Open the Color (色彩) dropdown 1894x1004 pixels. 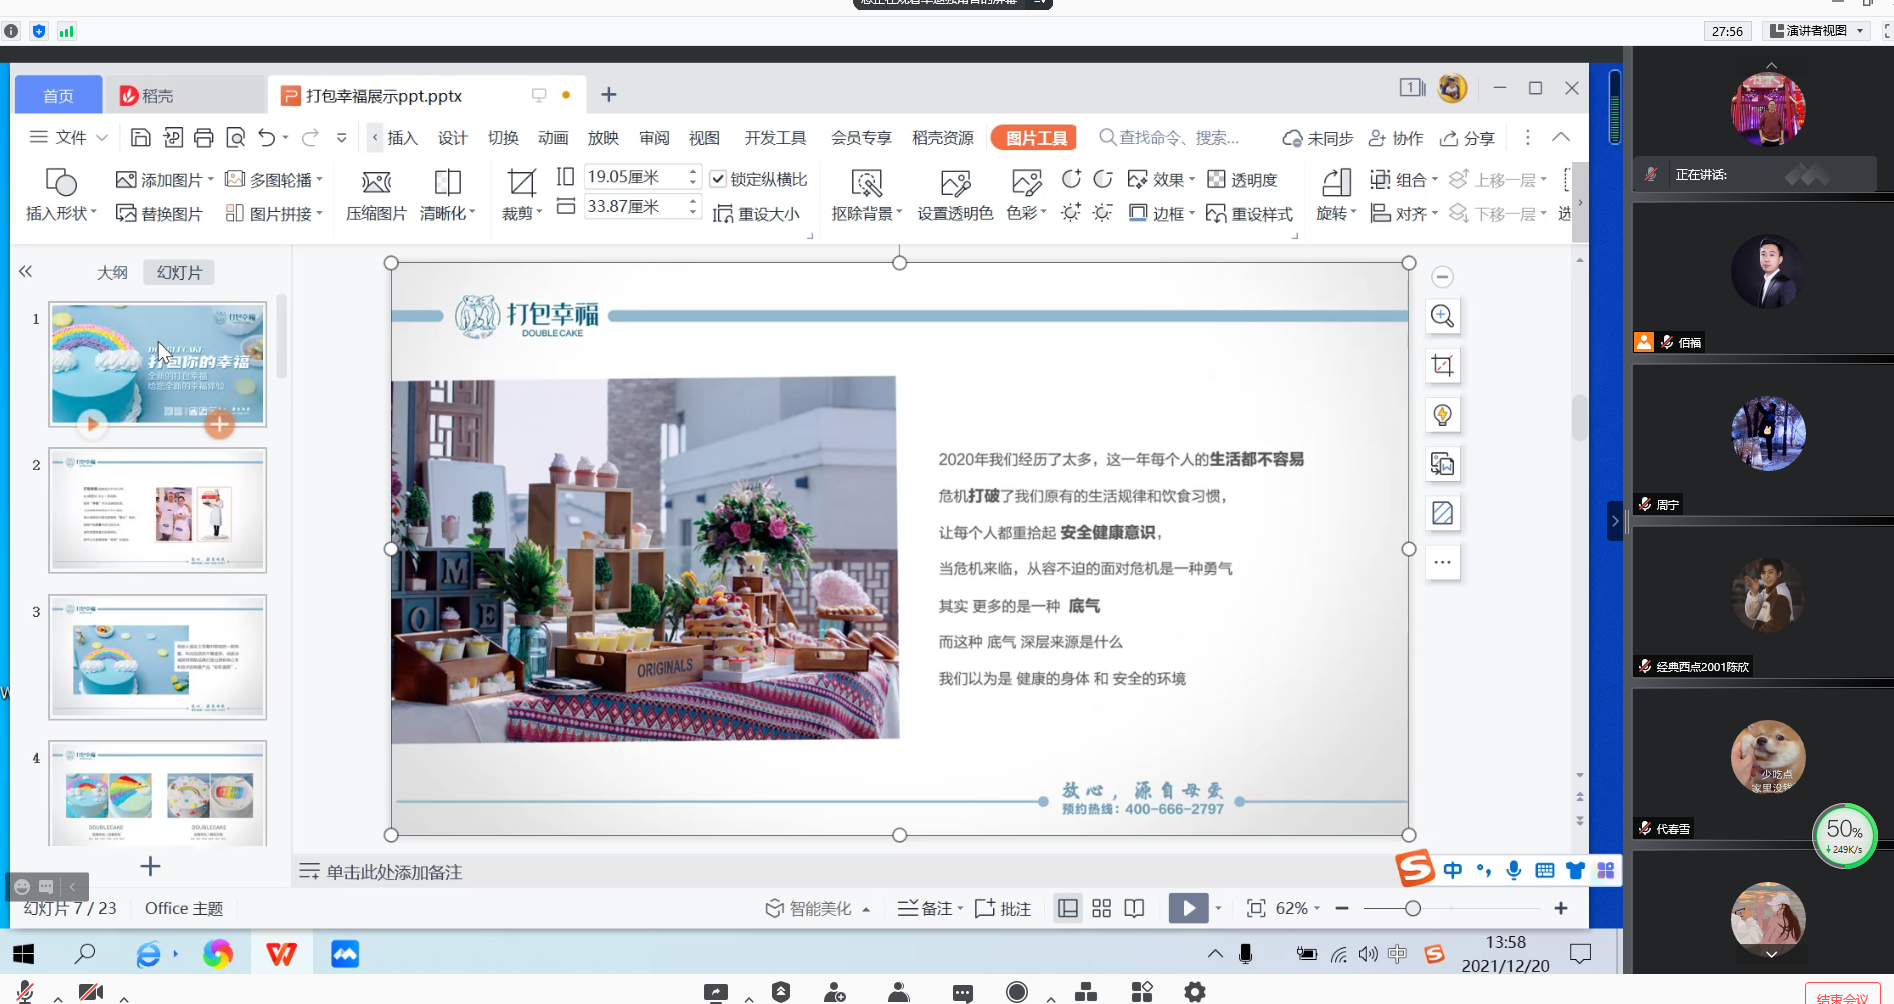tap(1026, 195)
